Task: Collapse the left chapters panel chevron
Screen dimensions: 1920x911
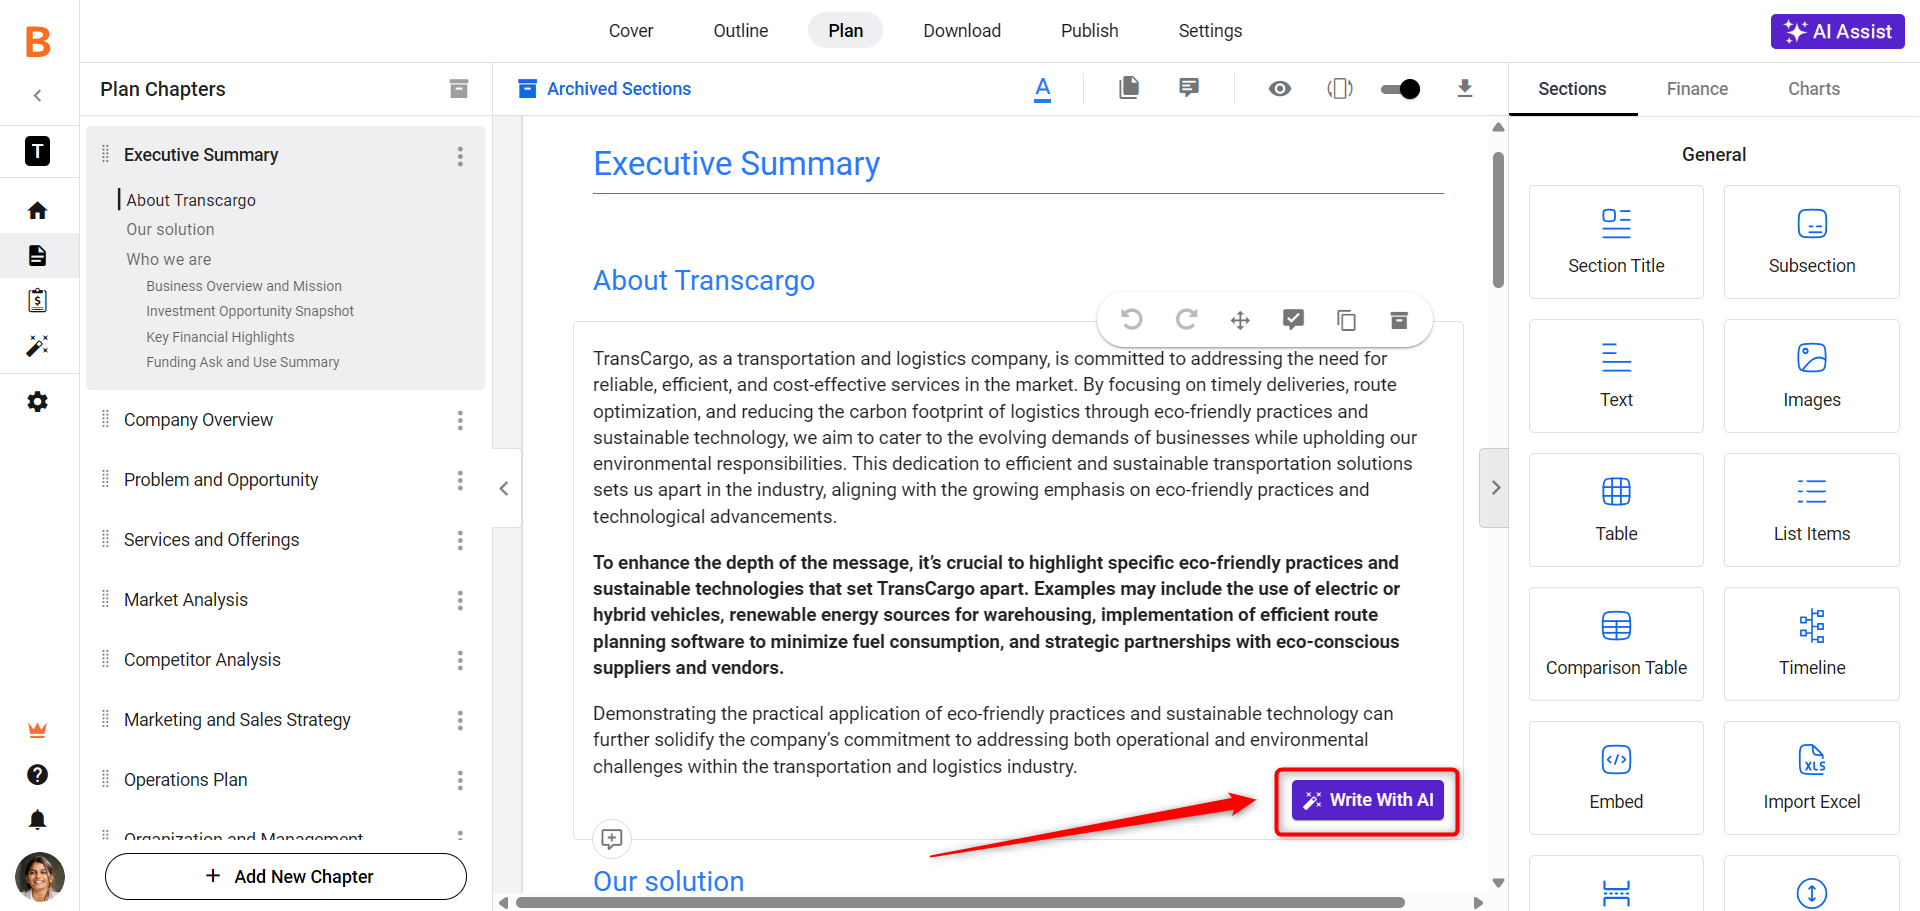Action: [505, 488]
